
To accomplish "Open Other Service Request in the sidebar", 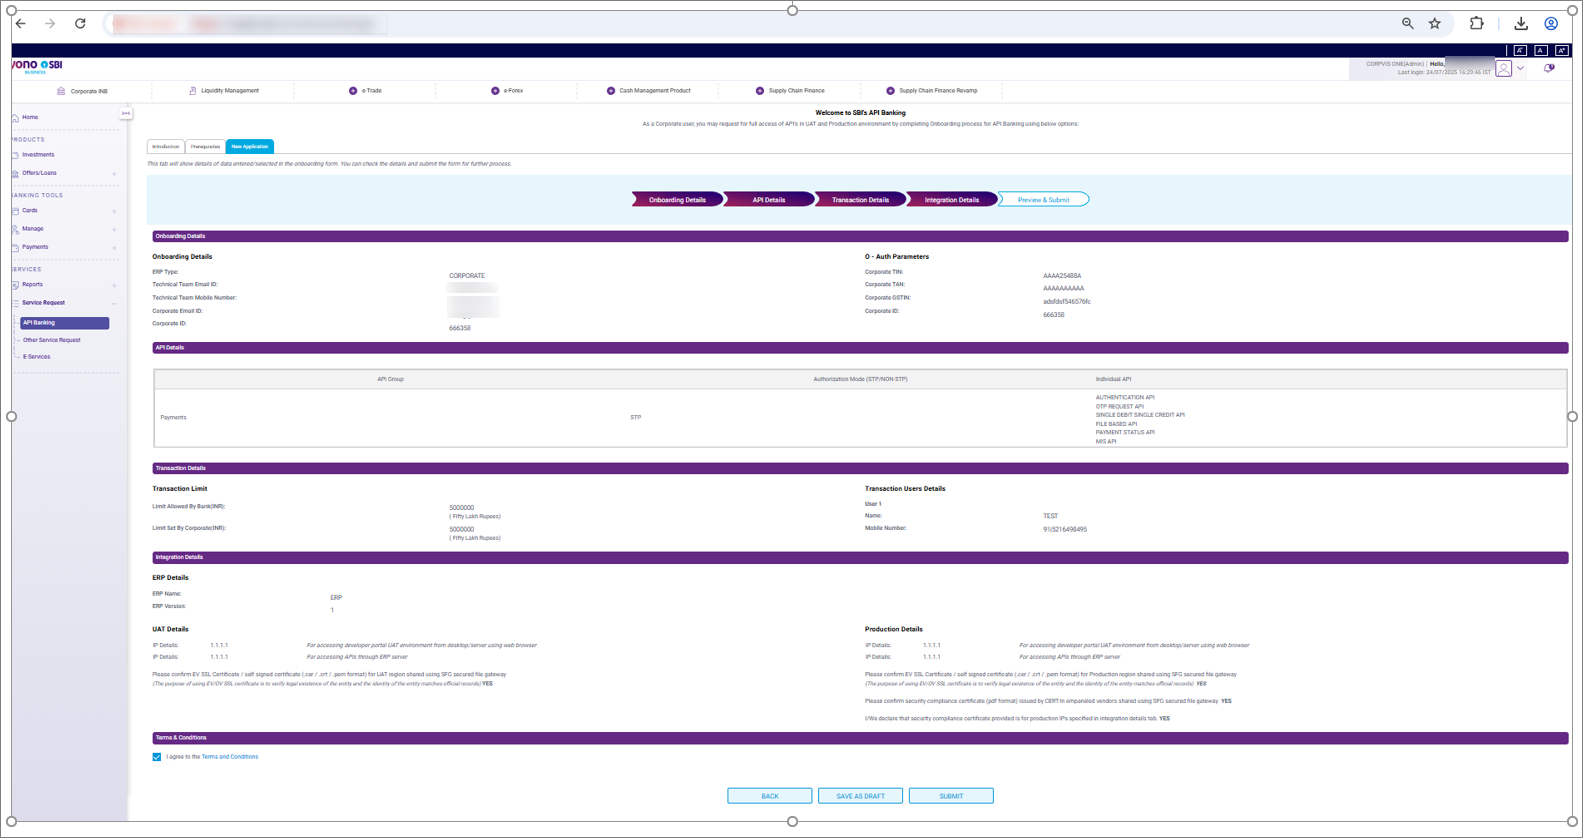I will pos(52,340).
